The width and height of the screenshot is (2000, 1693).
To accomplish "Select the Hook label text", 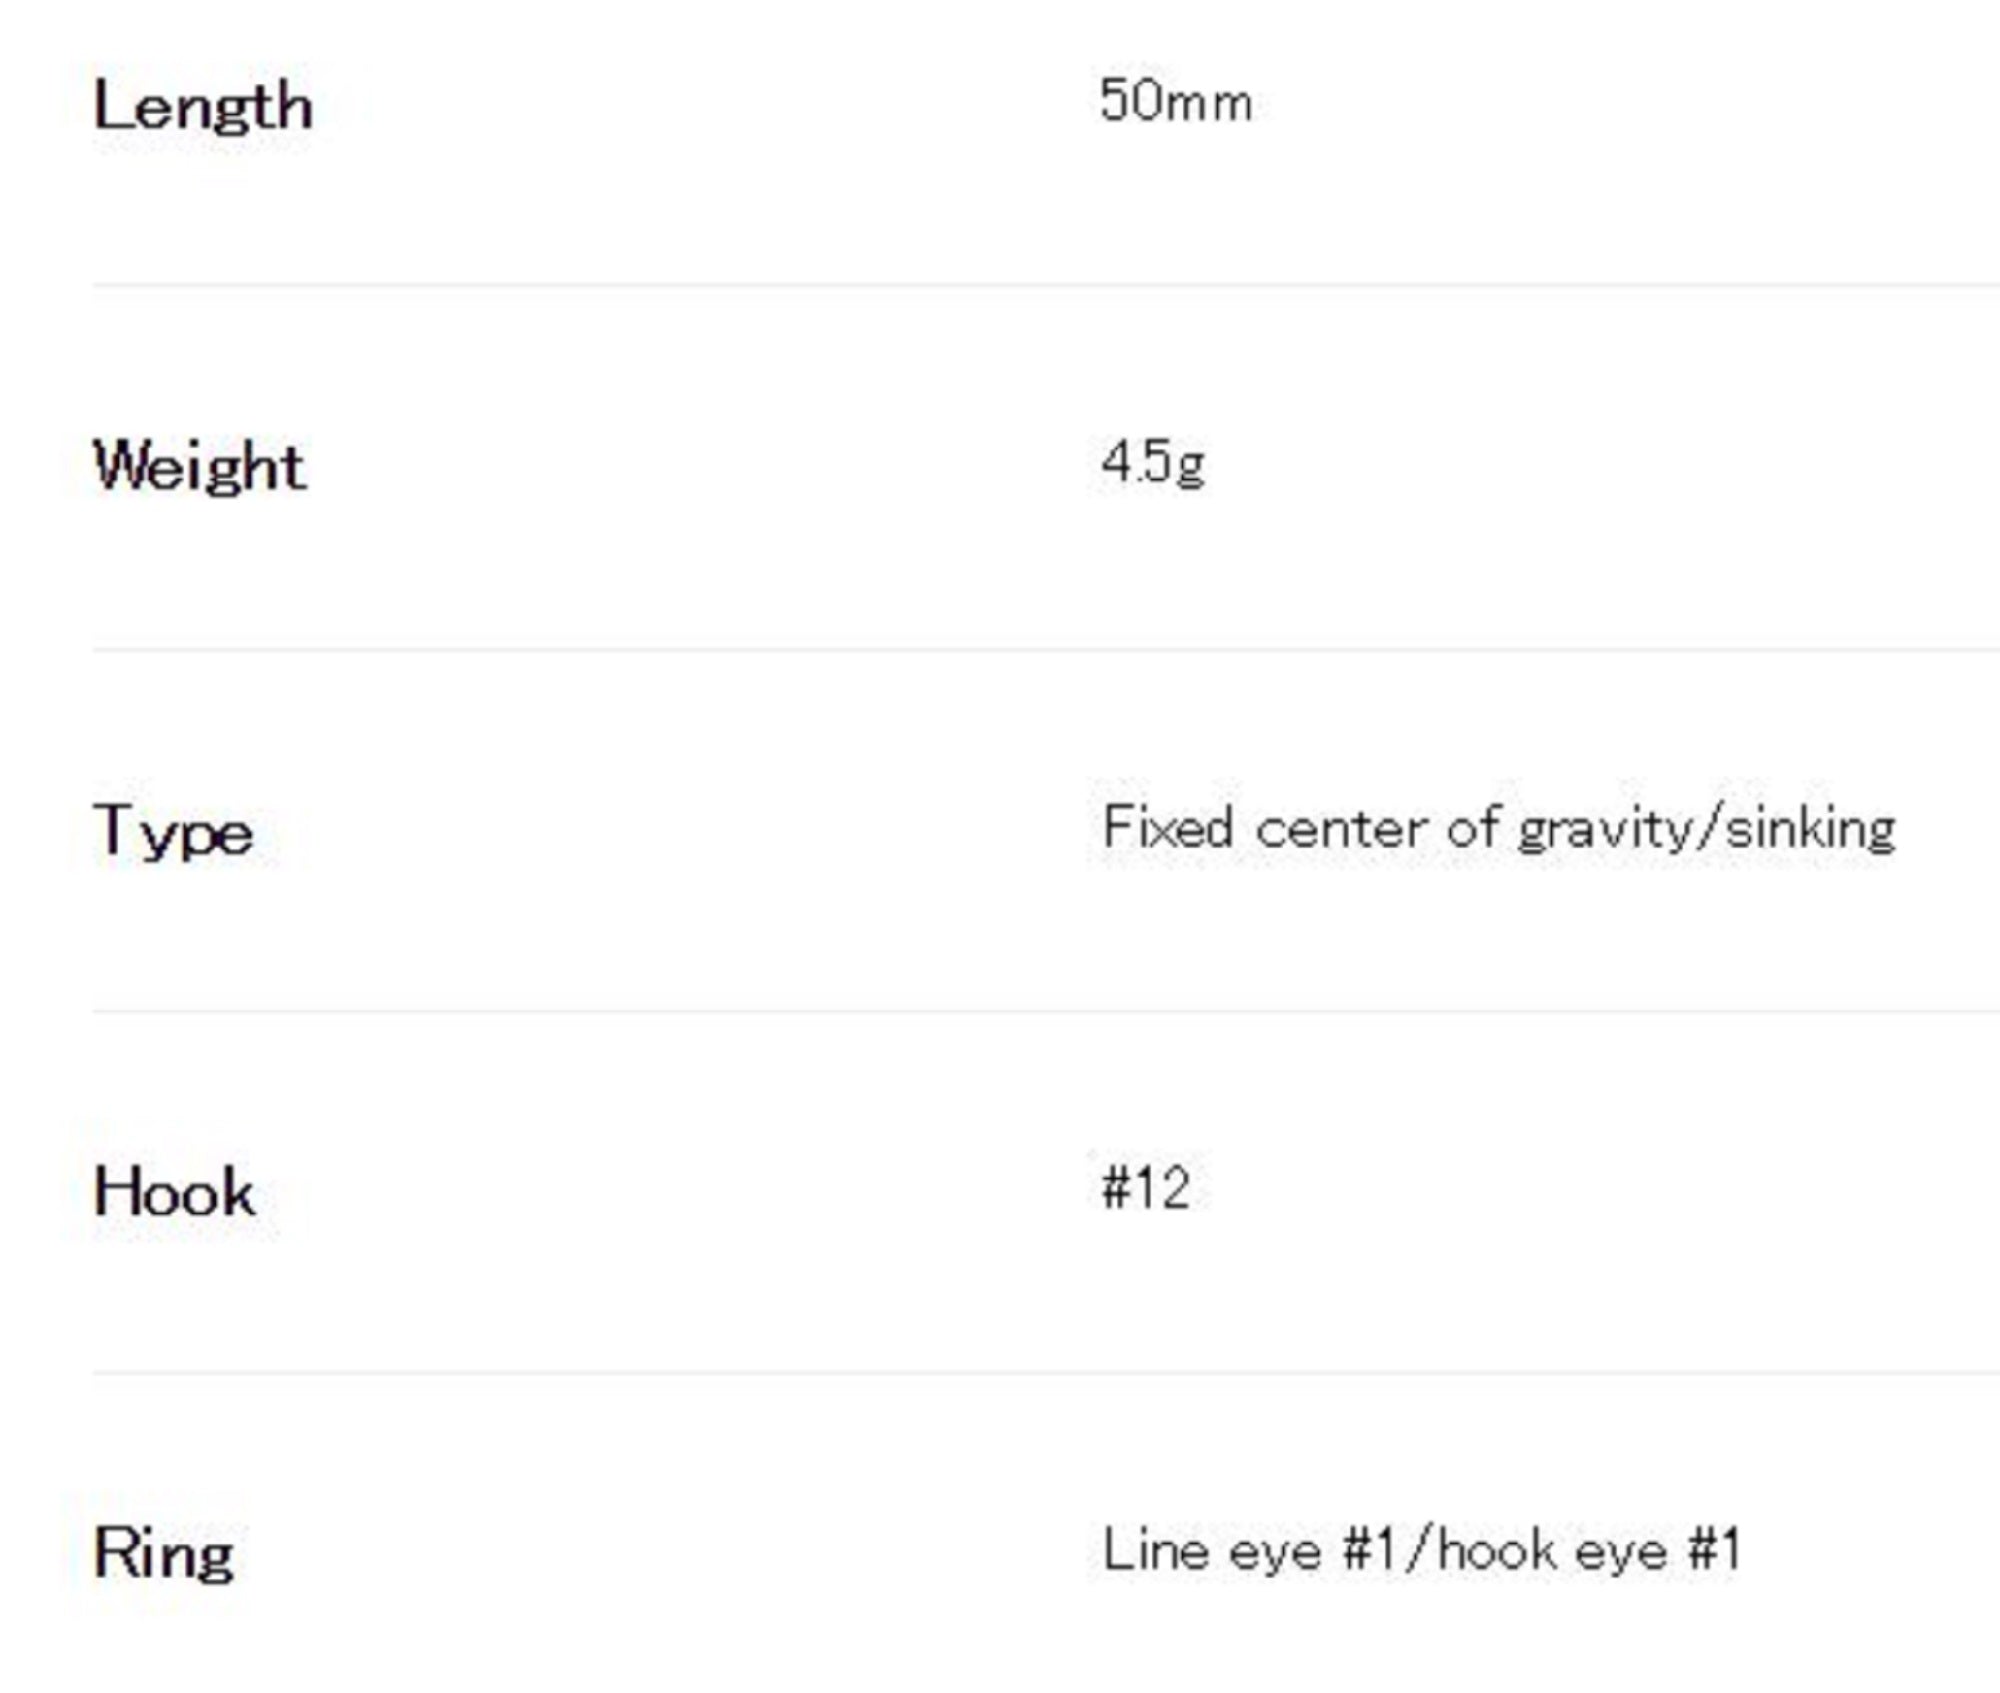I will coord(174,1193).
